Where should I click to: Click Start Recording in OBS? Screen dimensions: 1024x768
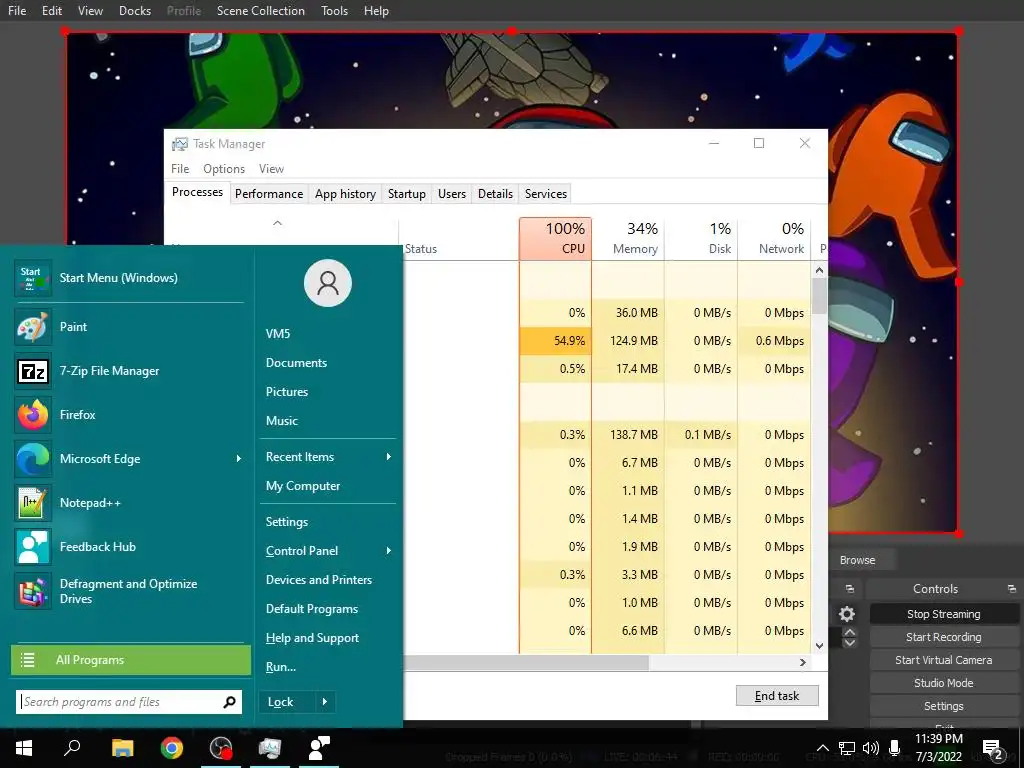pyautogui.click(x=944, y=637)
